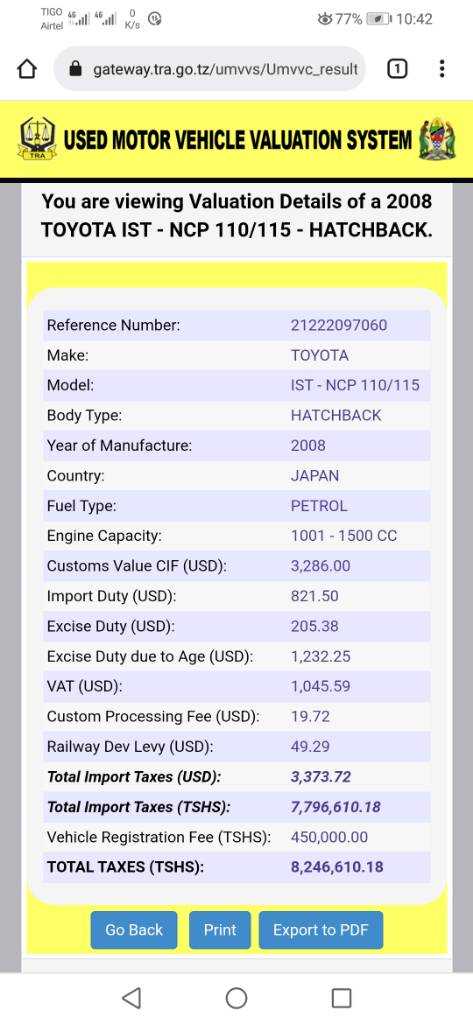Tap the Android home circle button
Image resolution: width=473 pixels, height=1024 pixels.
click(236, 997)
